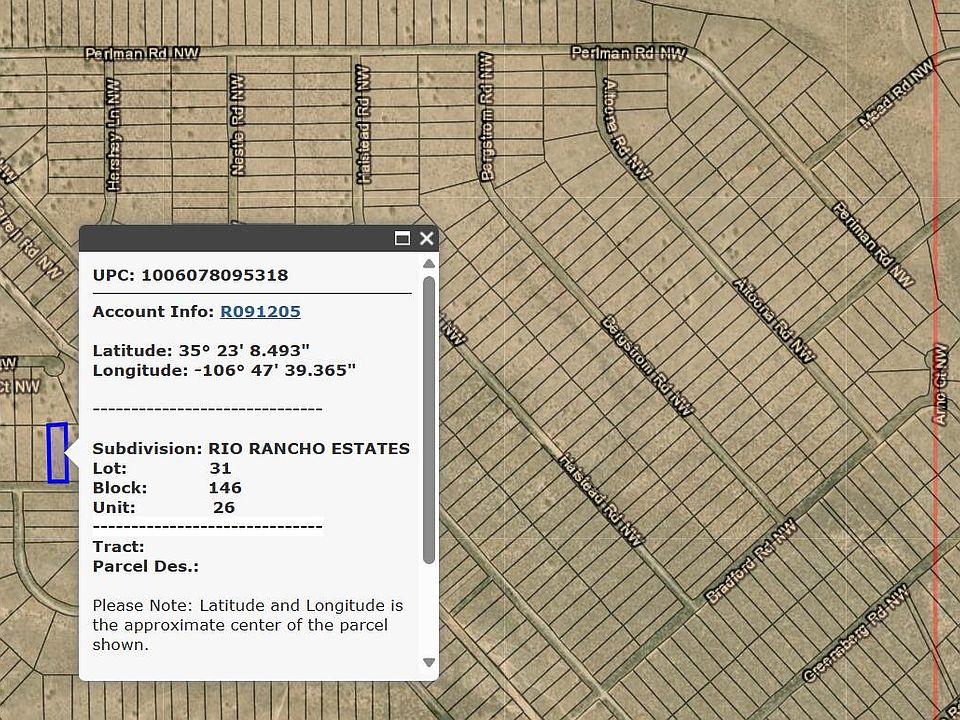Viewport: 960px width, 720px height.
Task: Click the Subdivision RIO RANCHO ESTATES text
Action: pos(307,448)
